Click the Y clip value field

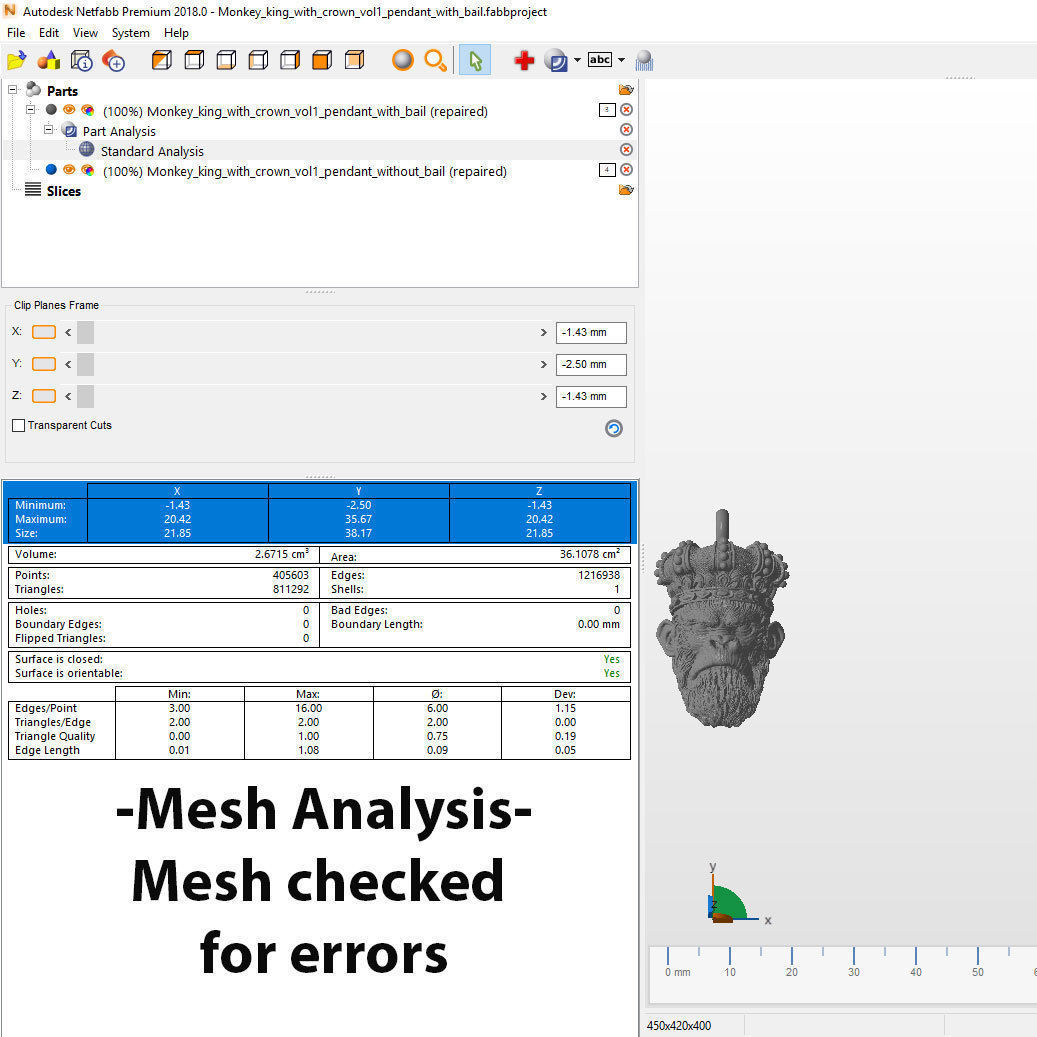coord(591,364)
